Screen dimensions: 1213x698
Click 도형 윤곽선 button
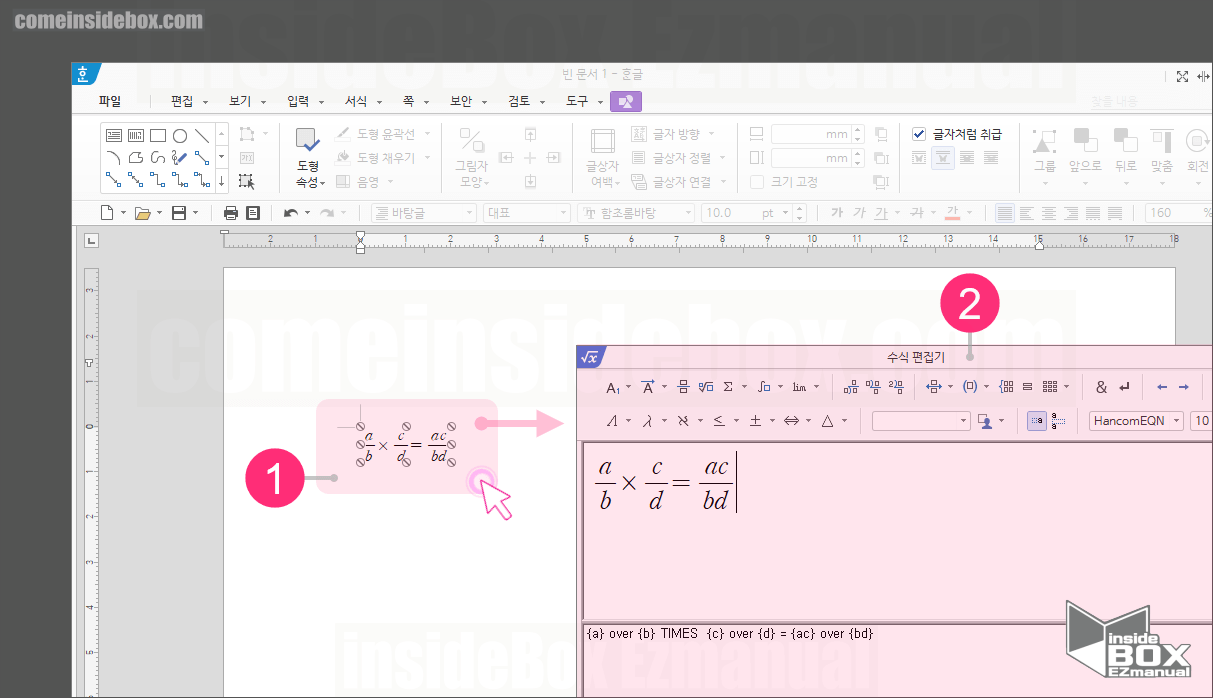pyautogui.click(x=383, y=133)
